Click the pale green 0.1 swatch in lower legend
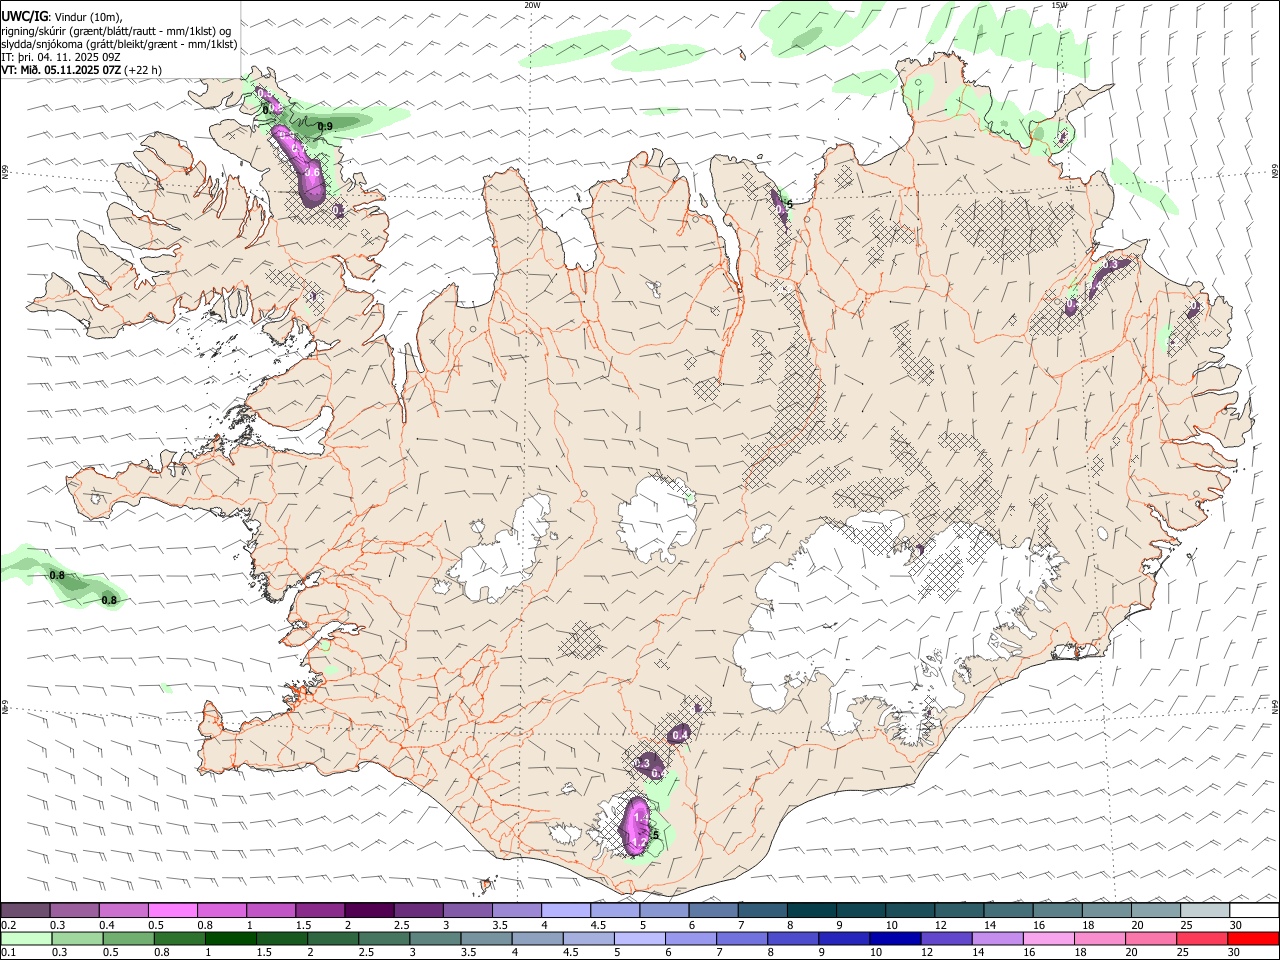The height and width of the screenshot is (960, 1280). [x=26, y=938]
